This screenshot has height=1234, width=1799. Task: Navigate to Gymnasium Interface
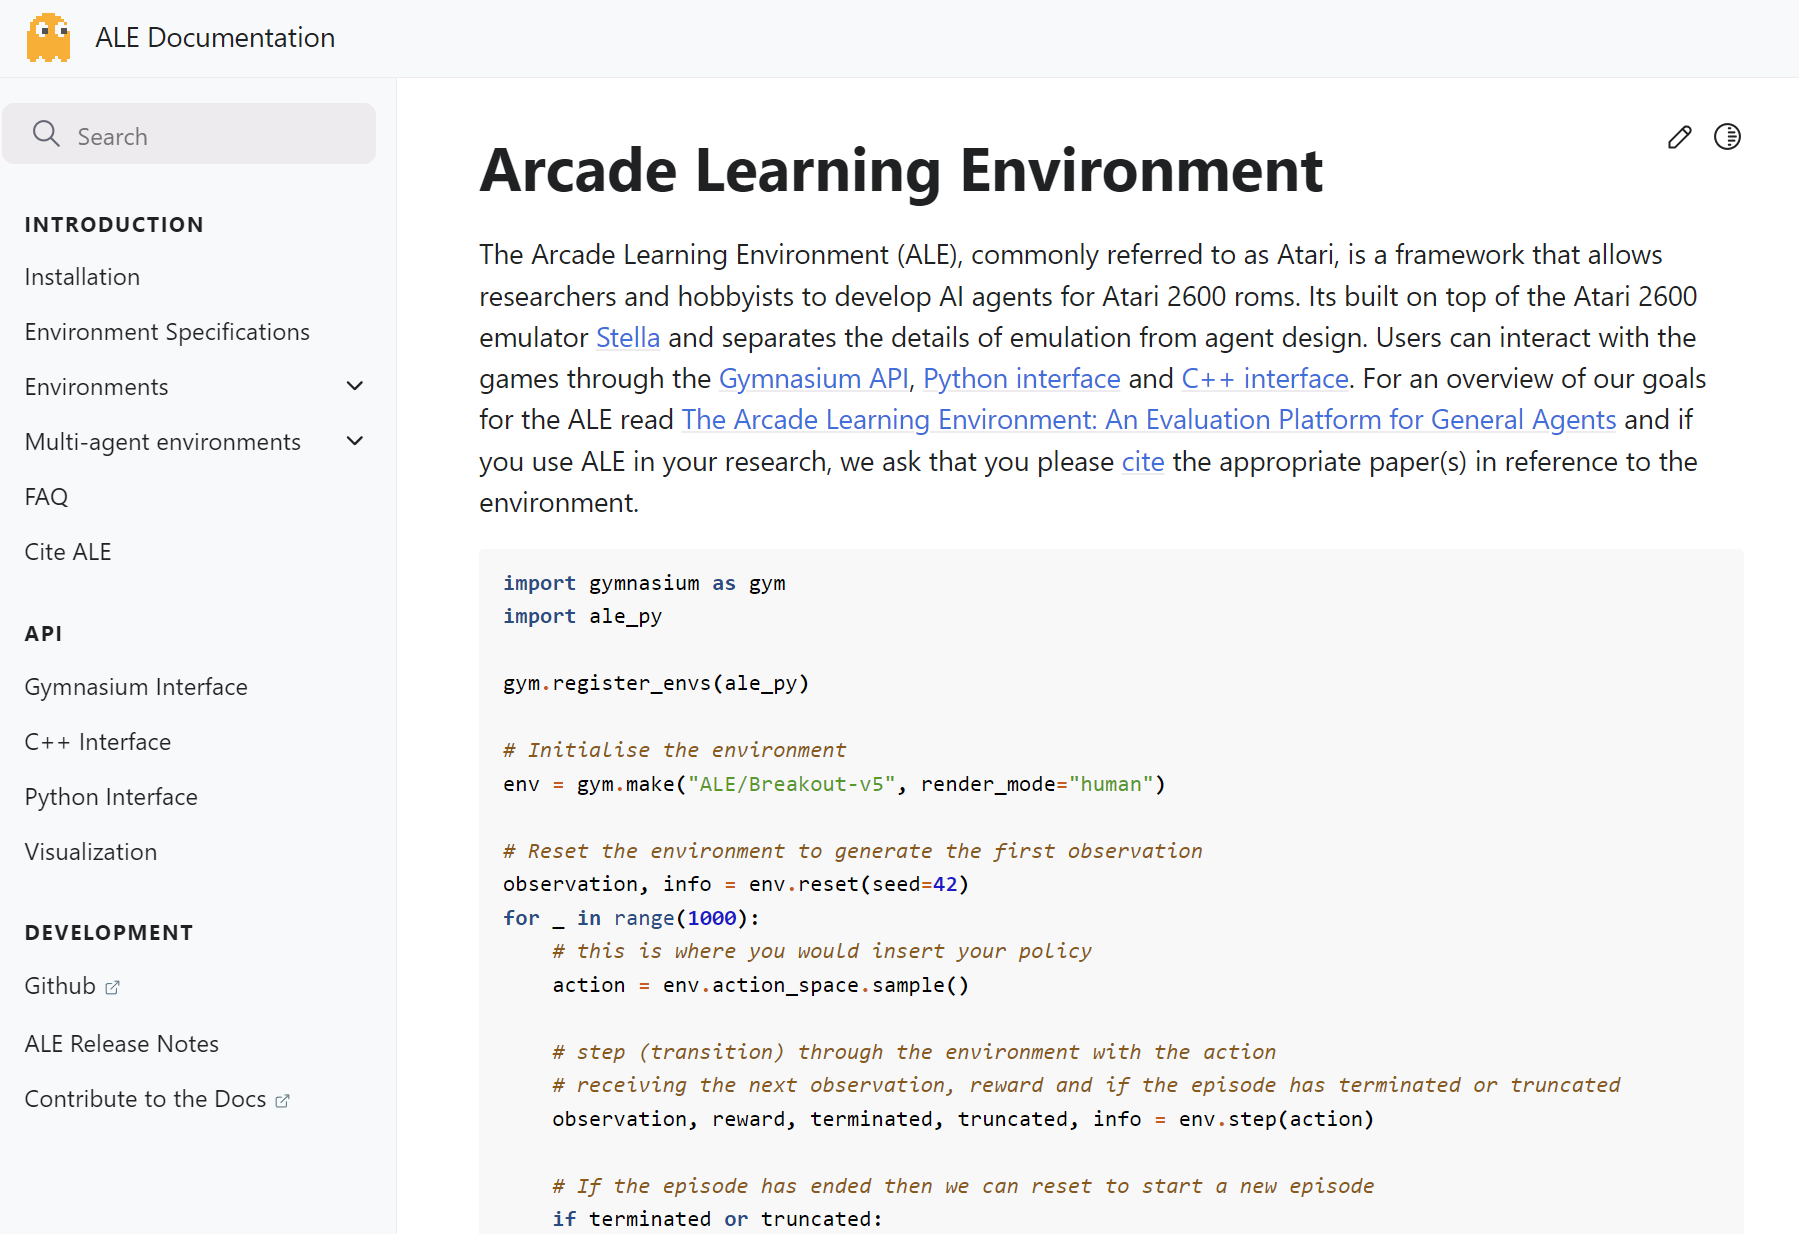[x=136, y=687]
